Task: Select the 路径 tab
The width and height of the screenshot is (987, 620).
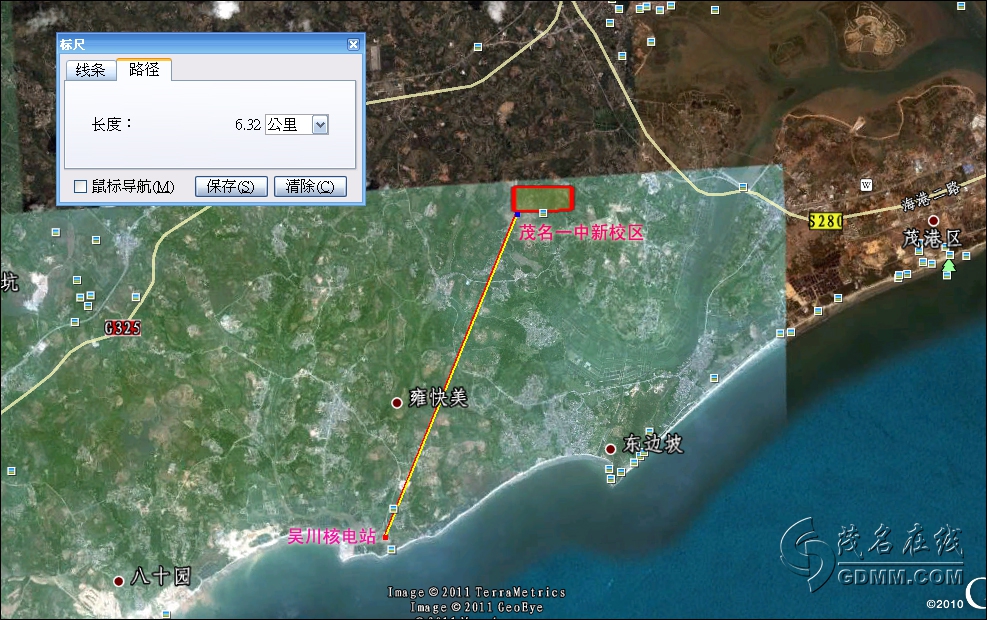Action: point(144,70)
